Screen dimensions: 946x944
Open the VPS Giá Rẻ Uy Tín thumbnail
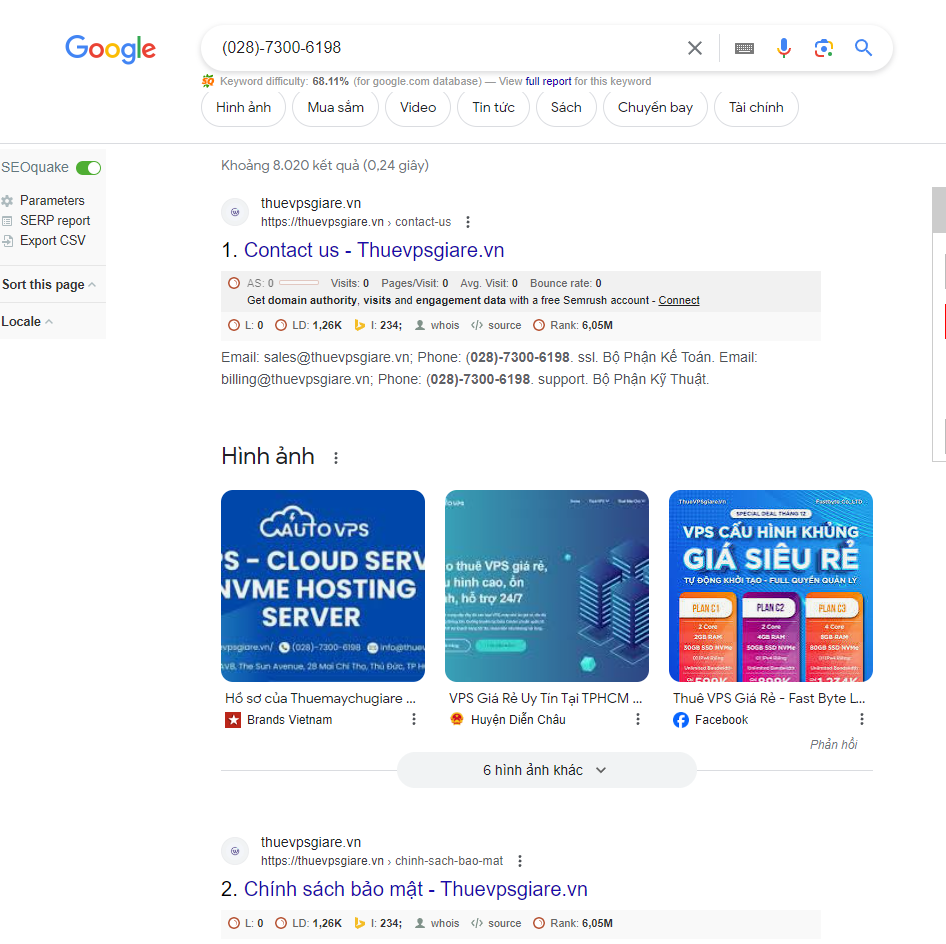547,586
